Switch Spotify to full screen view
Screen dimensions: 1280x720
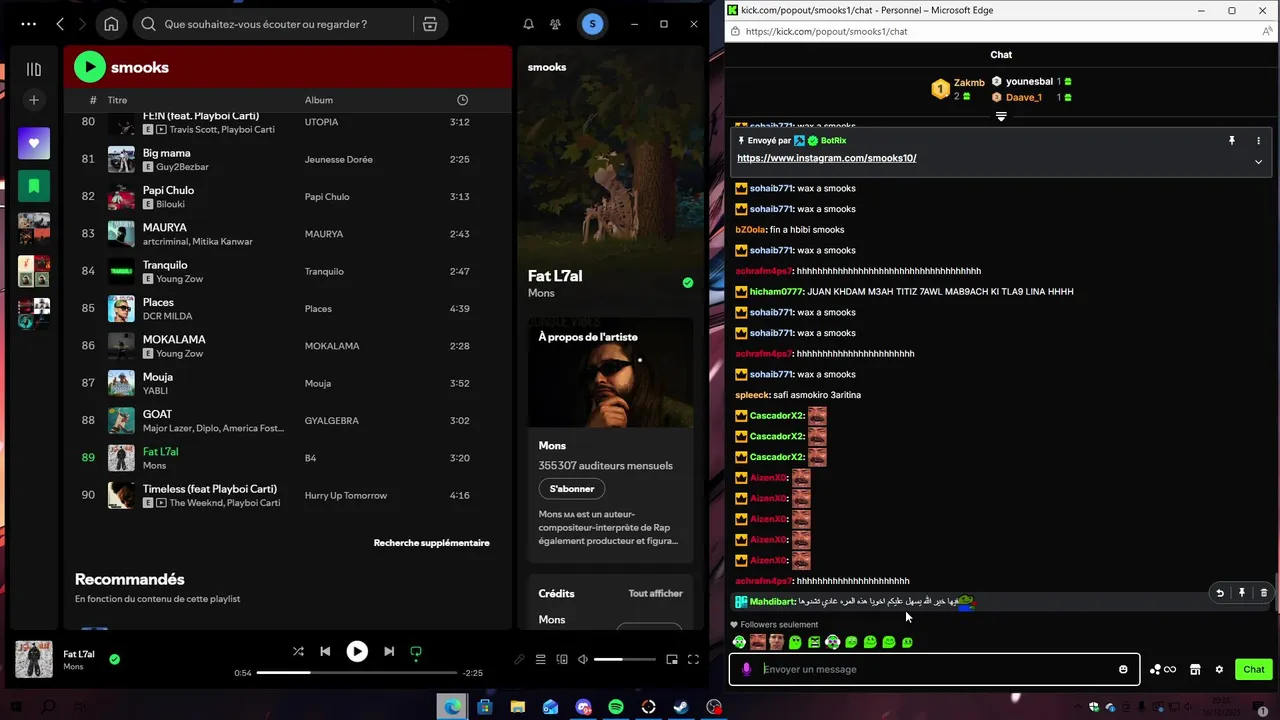coord(692,659)
